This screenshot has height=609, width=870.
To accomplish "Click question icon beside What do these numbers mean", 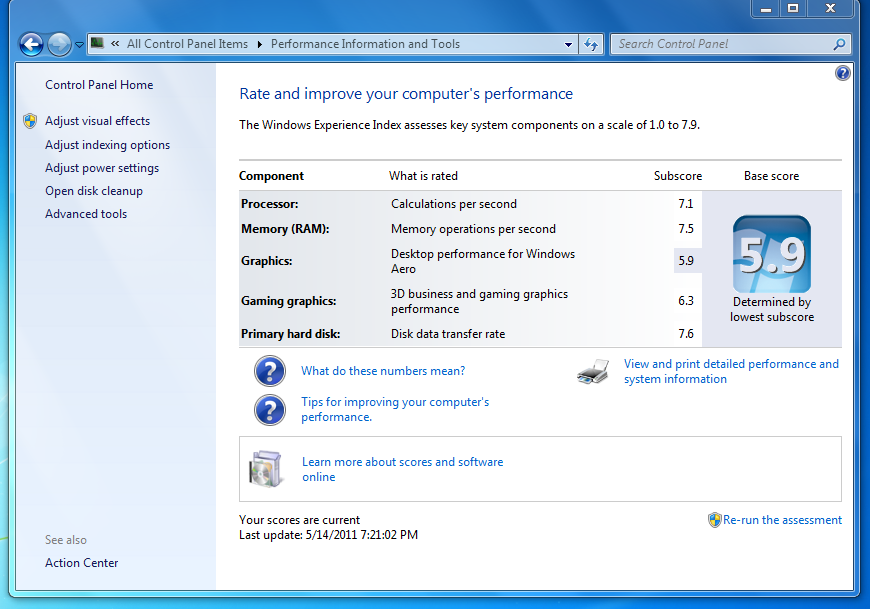I will point(270,371).
